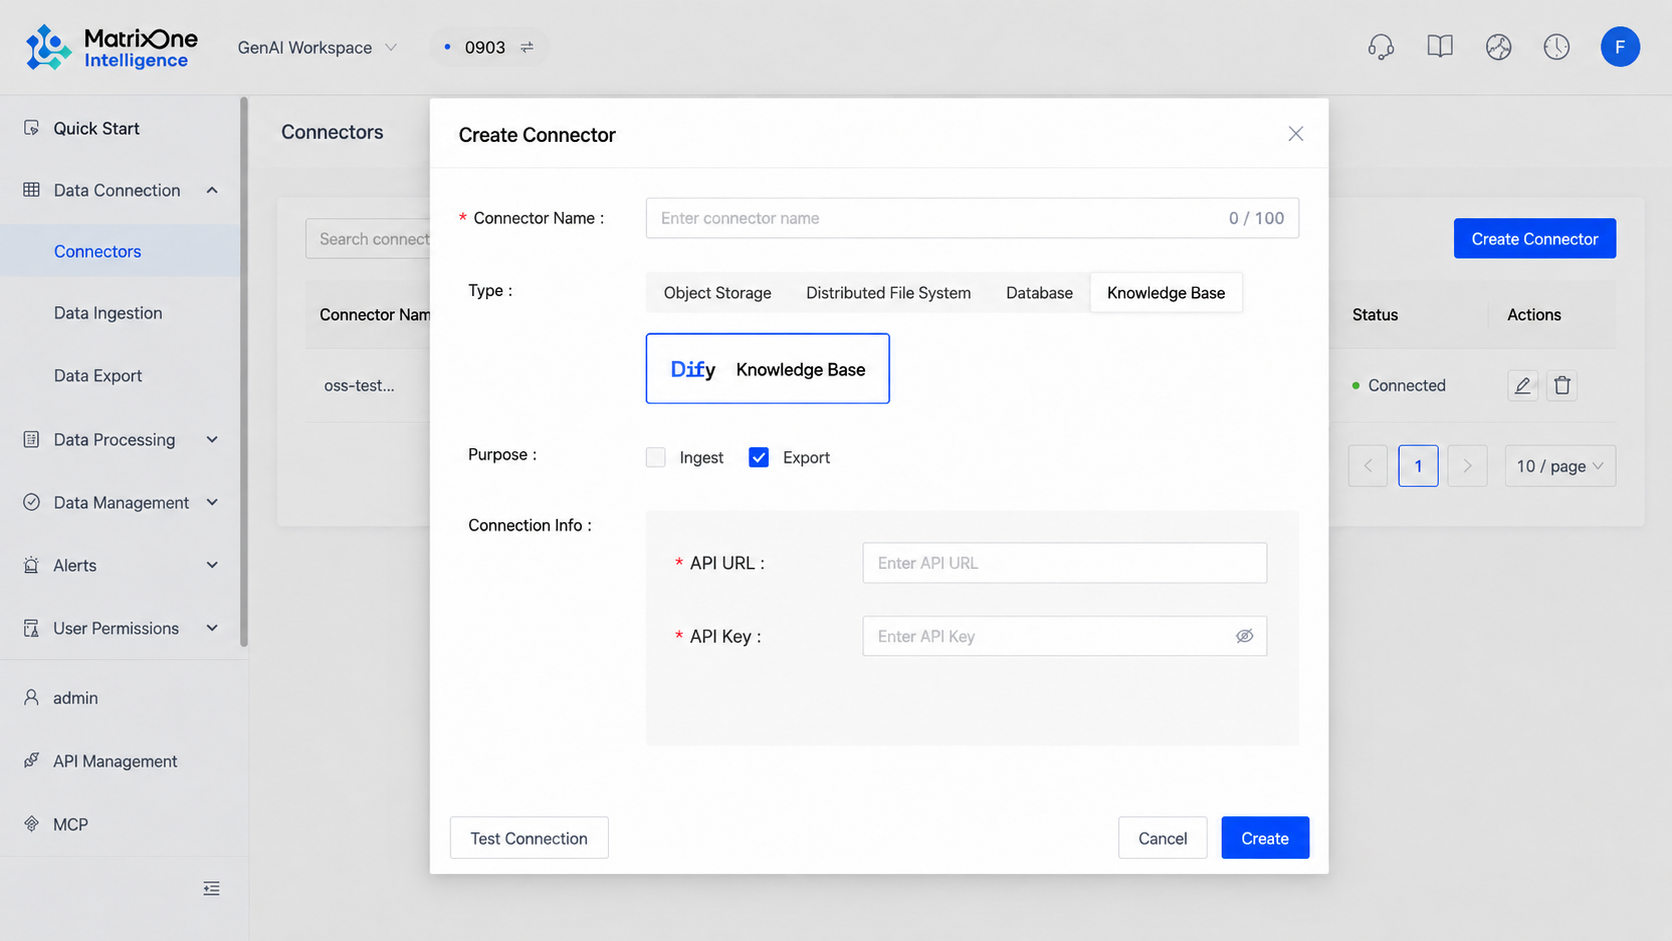Viewport: 1672px width, 941px height.
Task: Click the Alerts siren icon
Action: (31, 565)
